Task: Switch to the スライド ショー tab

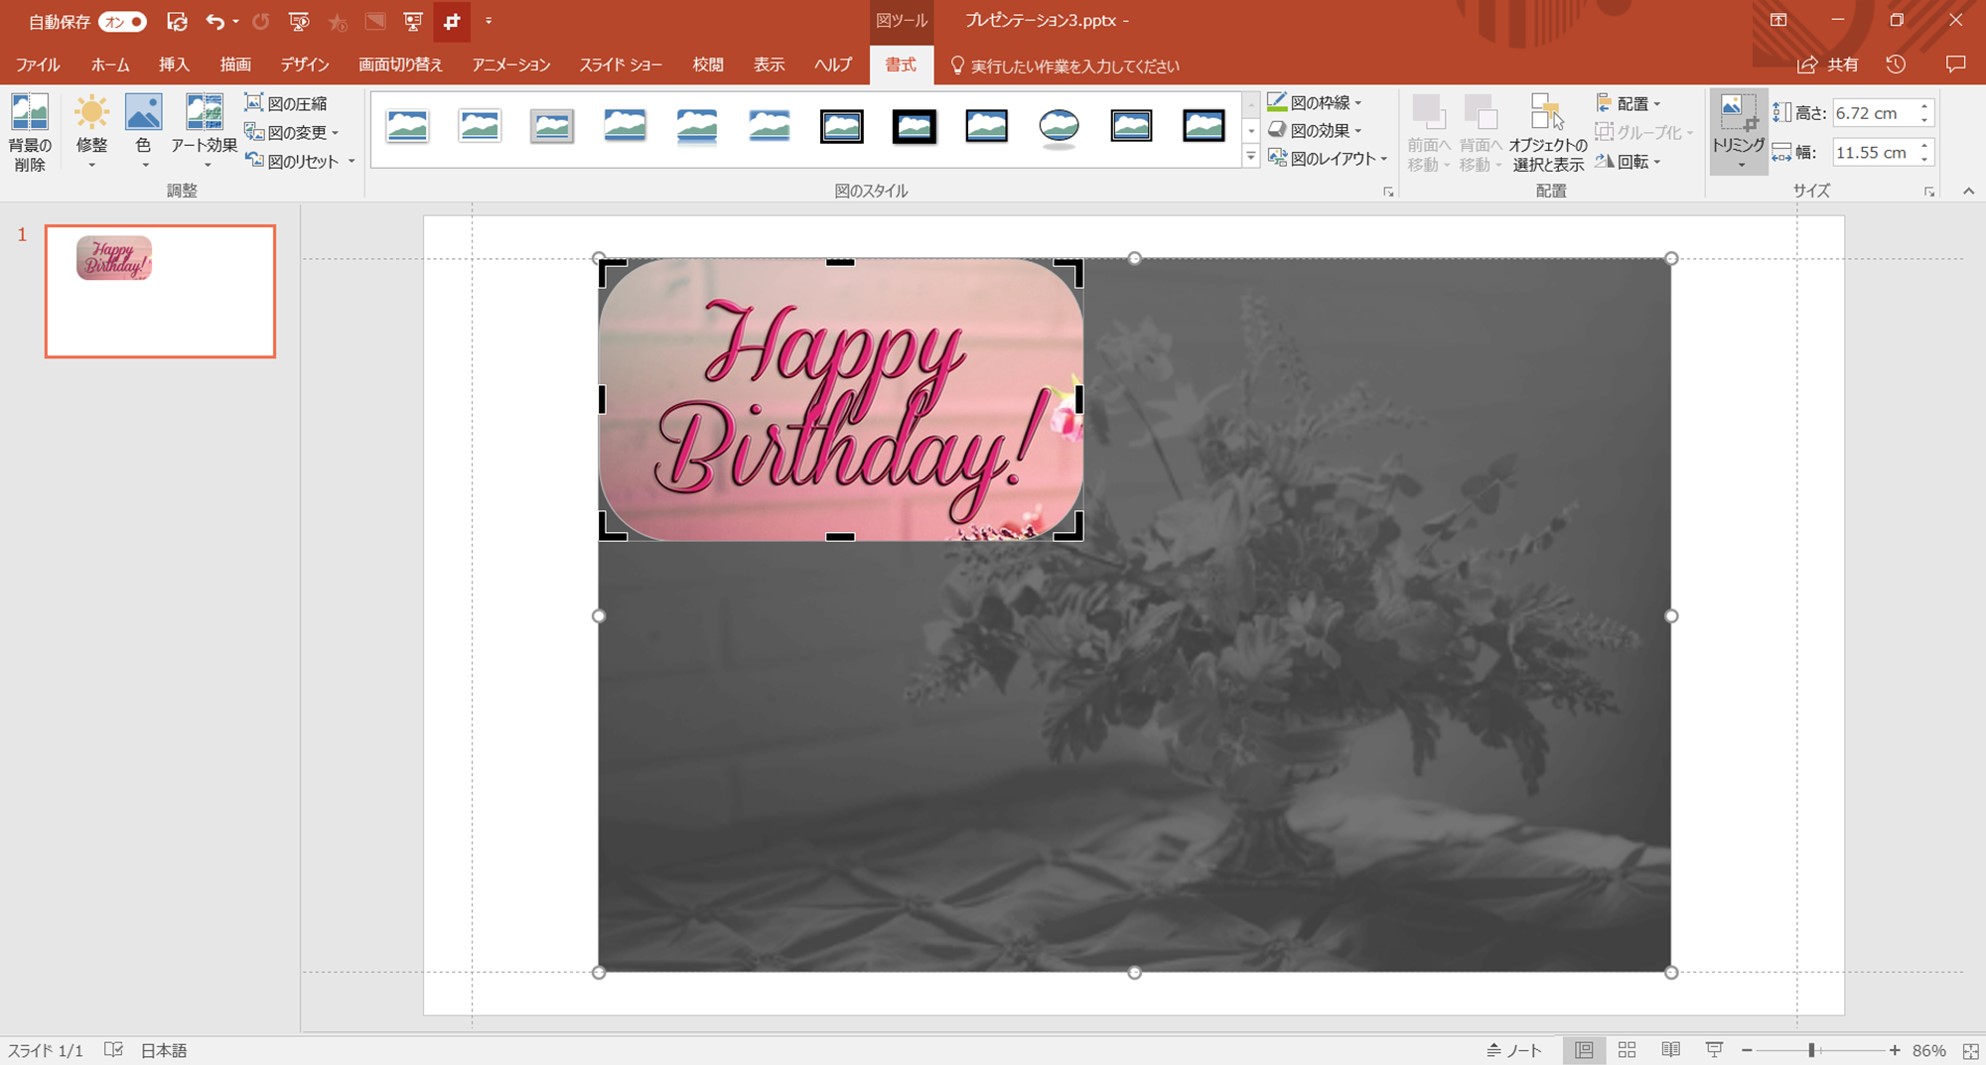Action: coord(620,65)
